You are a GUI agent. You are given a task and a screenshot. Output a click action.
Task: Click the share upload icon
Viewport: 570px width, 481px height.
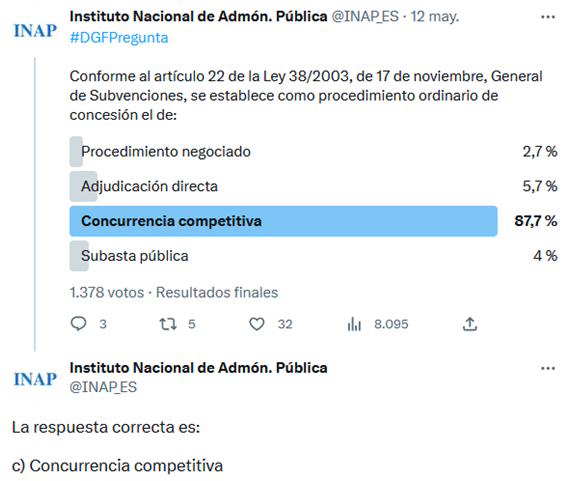[x=470, y=324]
